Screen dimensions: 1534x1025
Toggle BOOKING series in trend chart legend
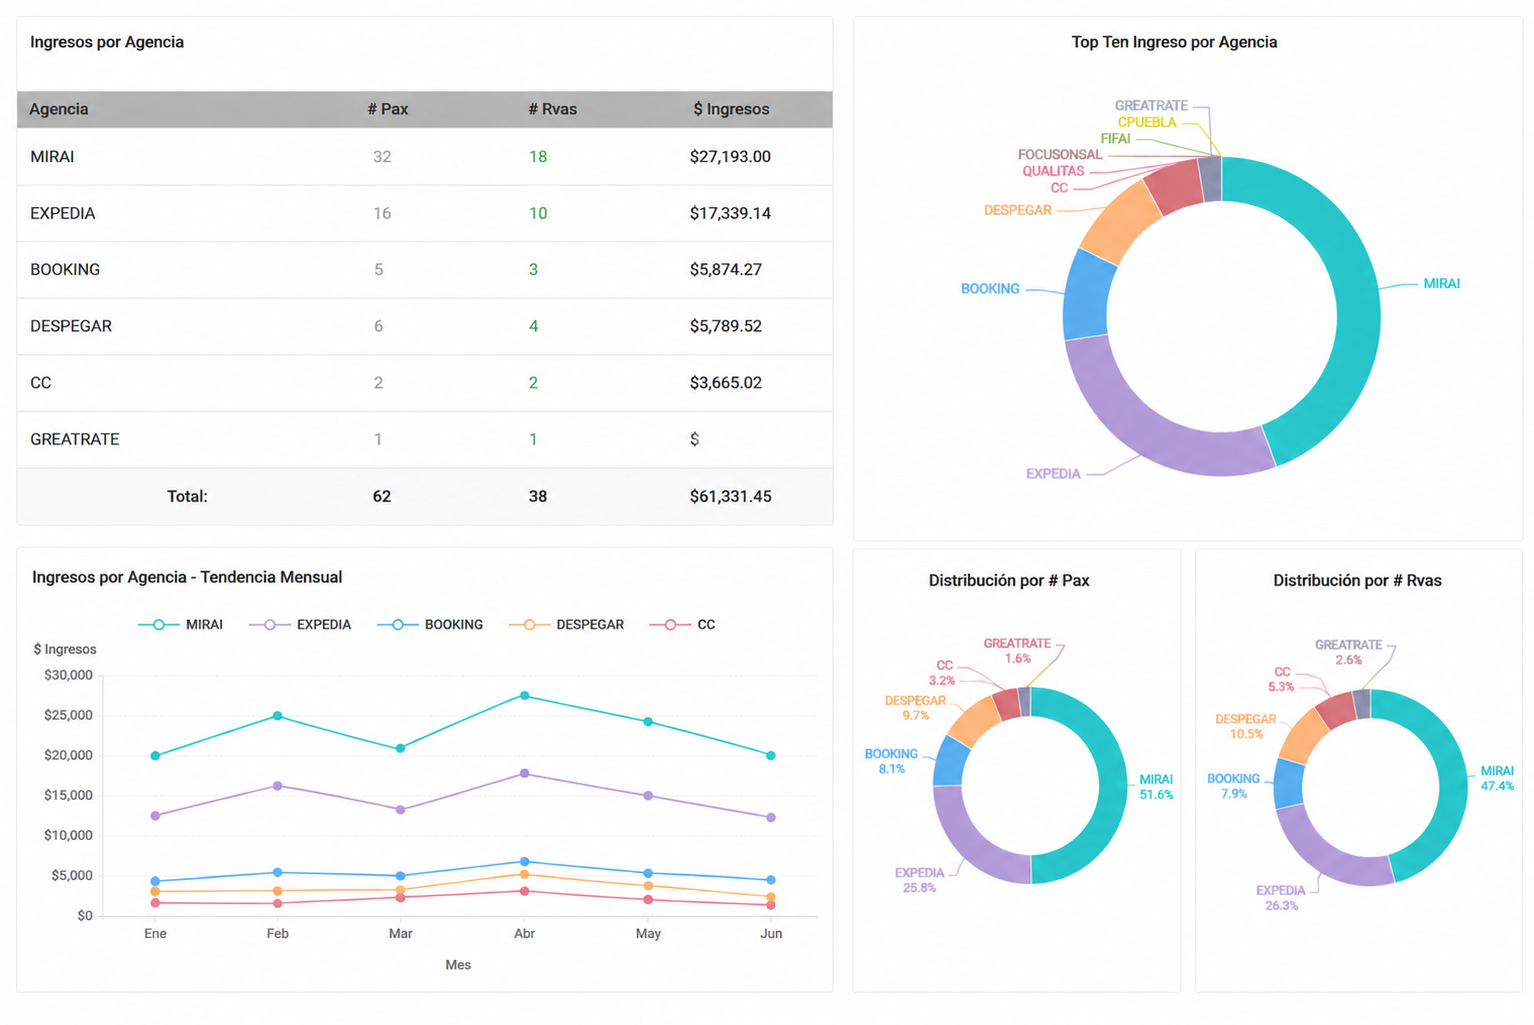[430, 625]
